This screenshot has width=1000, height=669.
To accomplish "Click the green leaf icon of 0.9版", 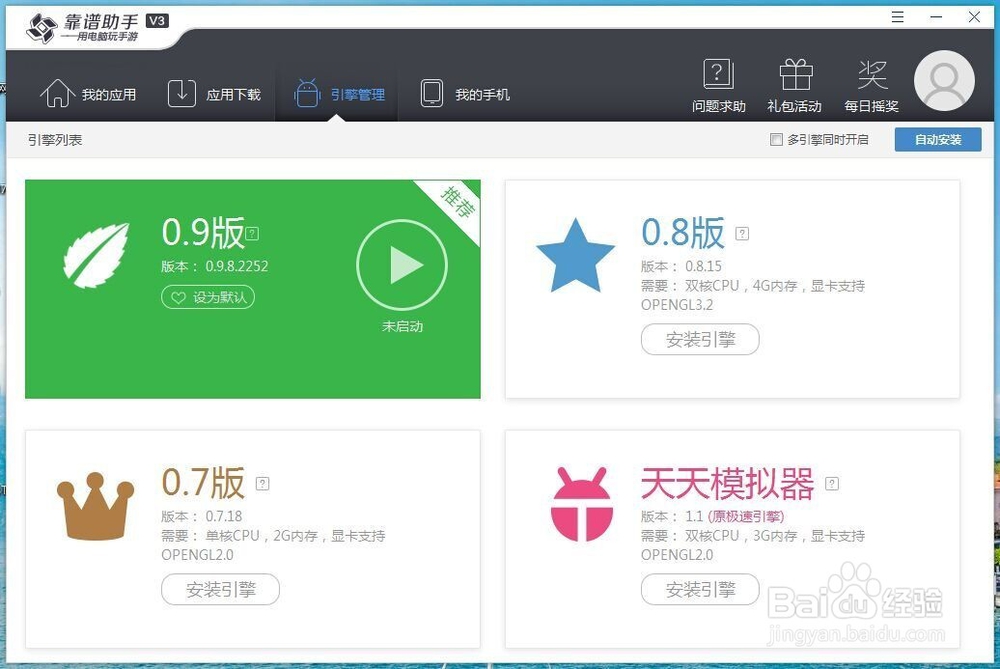I will [96, 256].
